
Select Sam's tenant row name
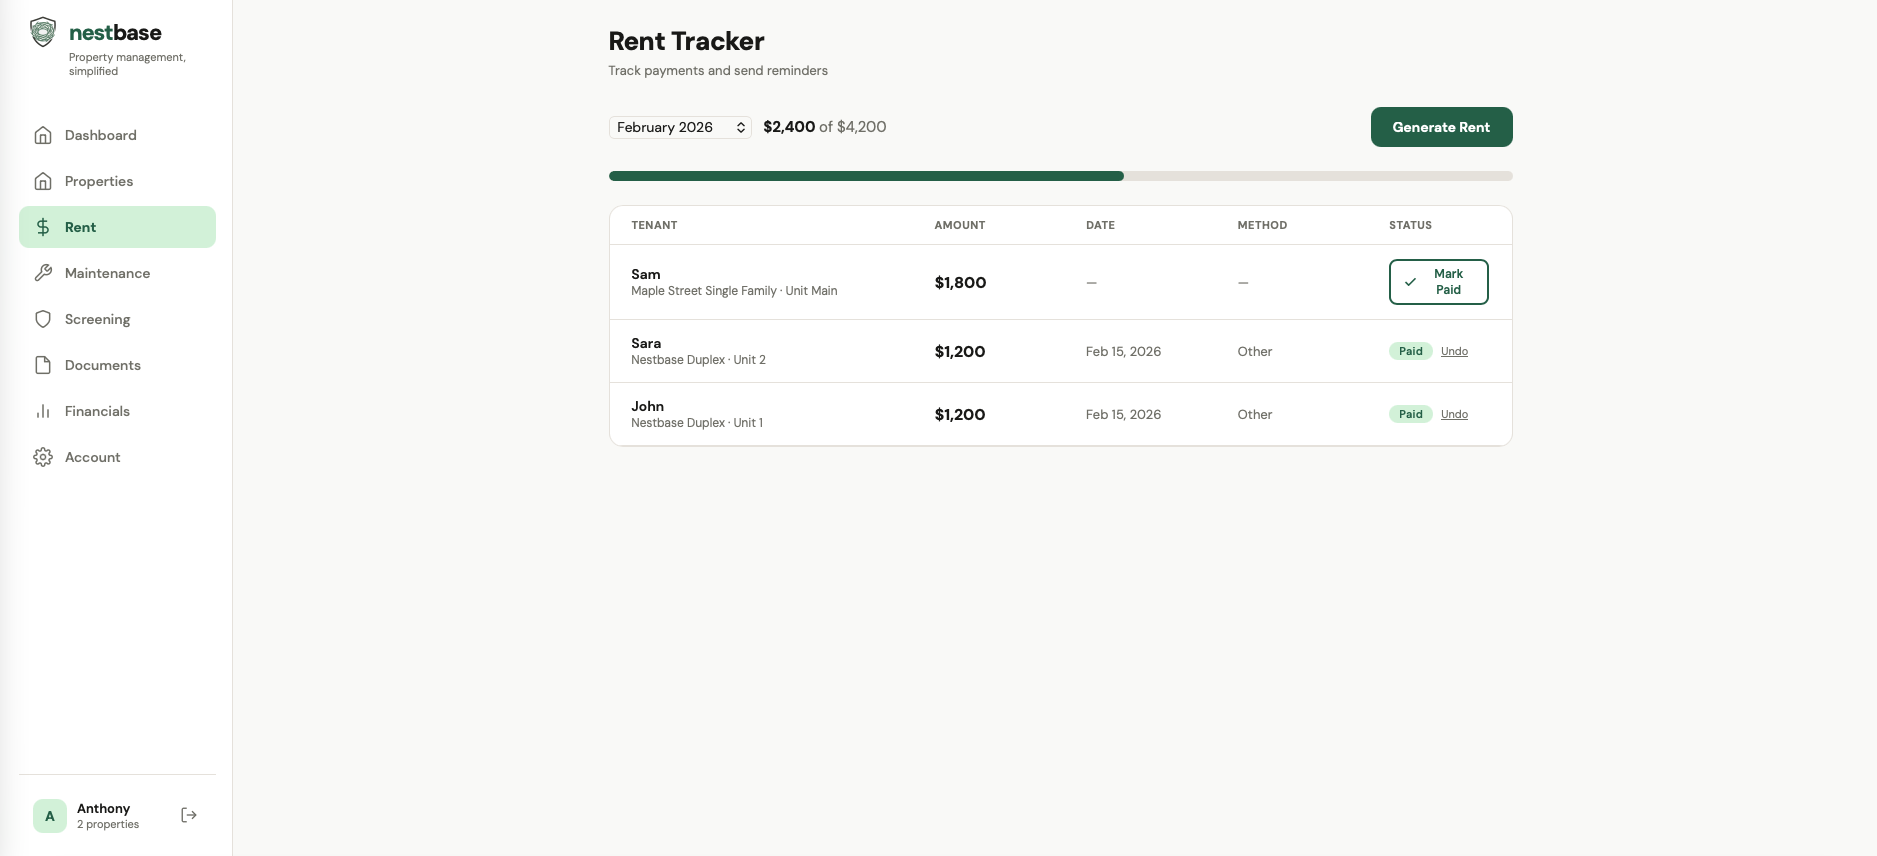tap(646, 274)
